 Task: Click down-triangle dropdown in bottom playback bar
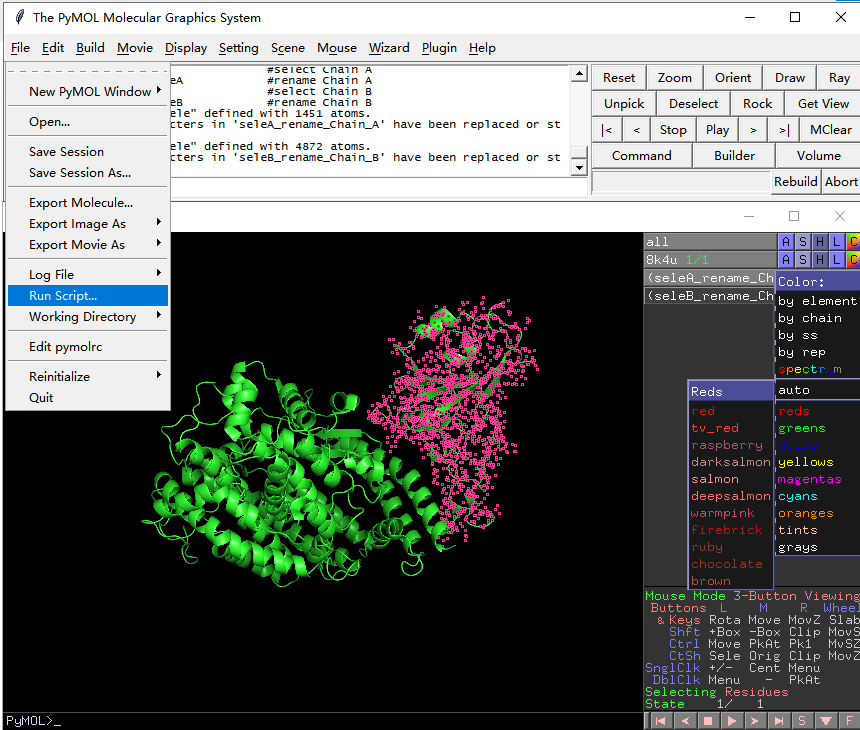pos(826,720)
